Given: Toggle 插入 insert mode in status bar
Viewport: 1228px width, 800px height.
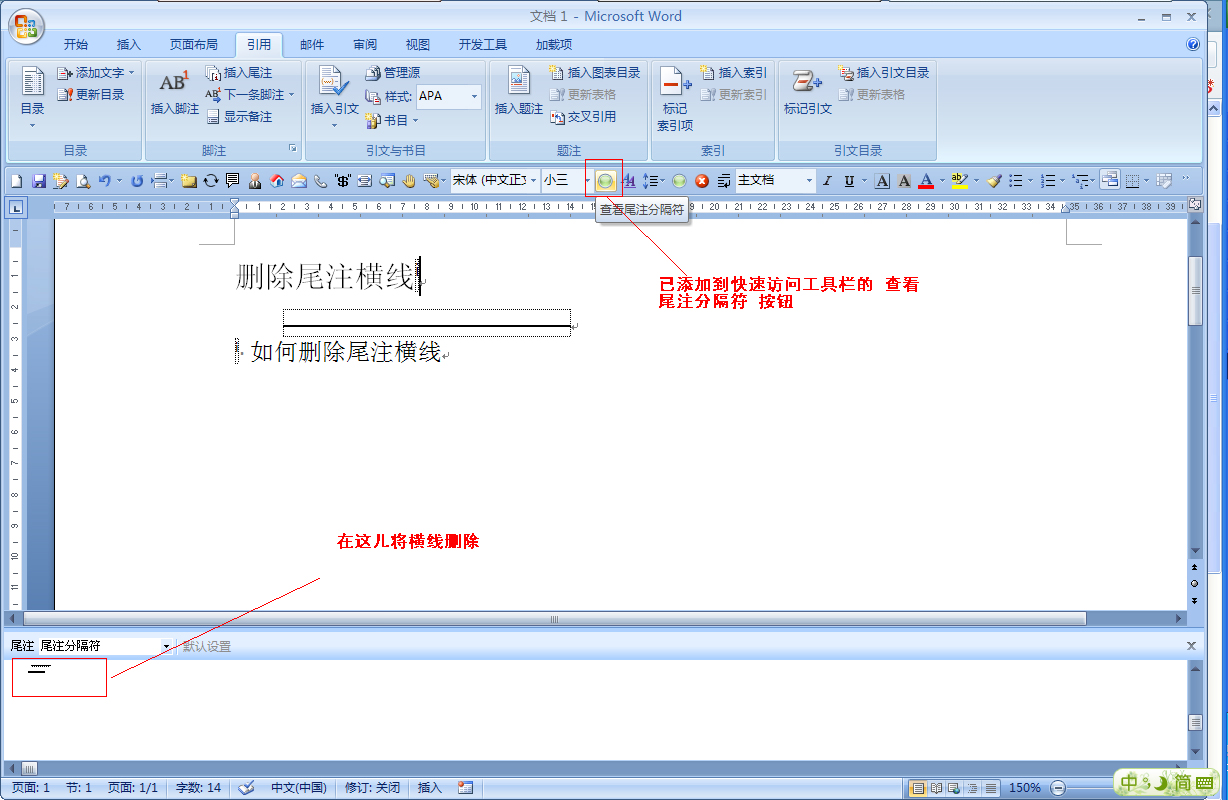Looking at the screenshot, I should point(430,788).
